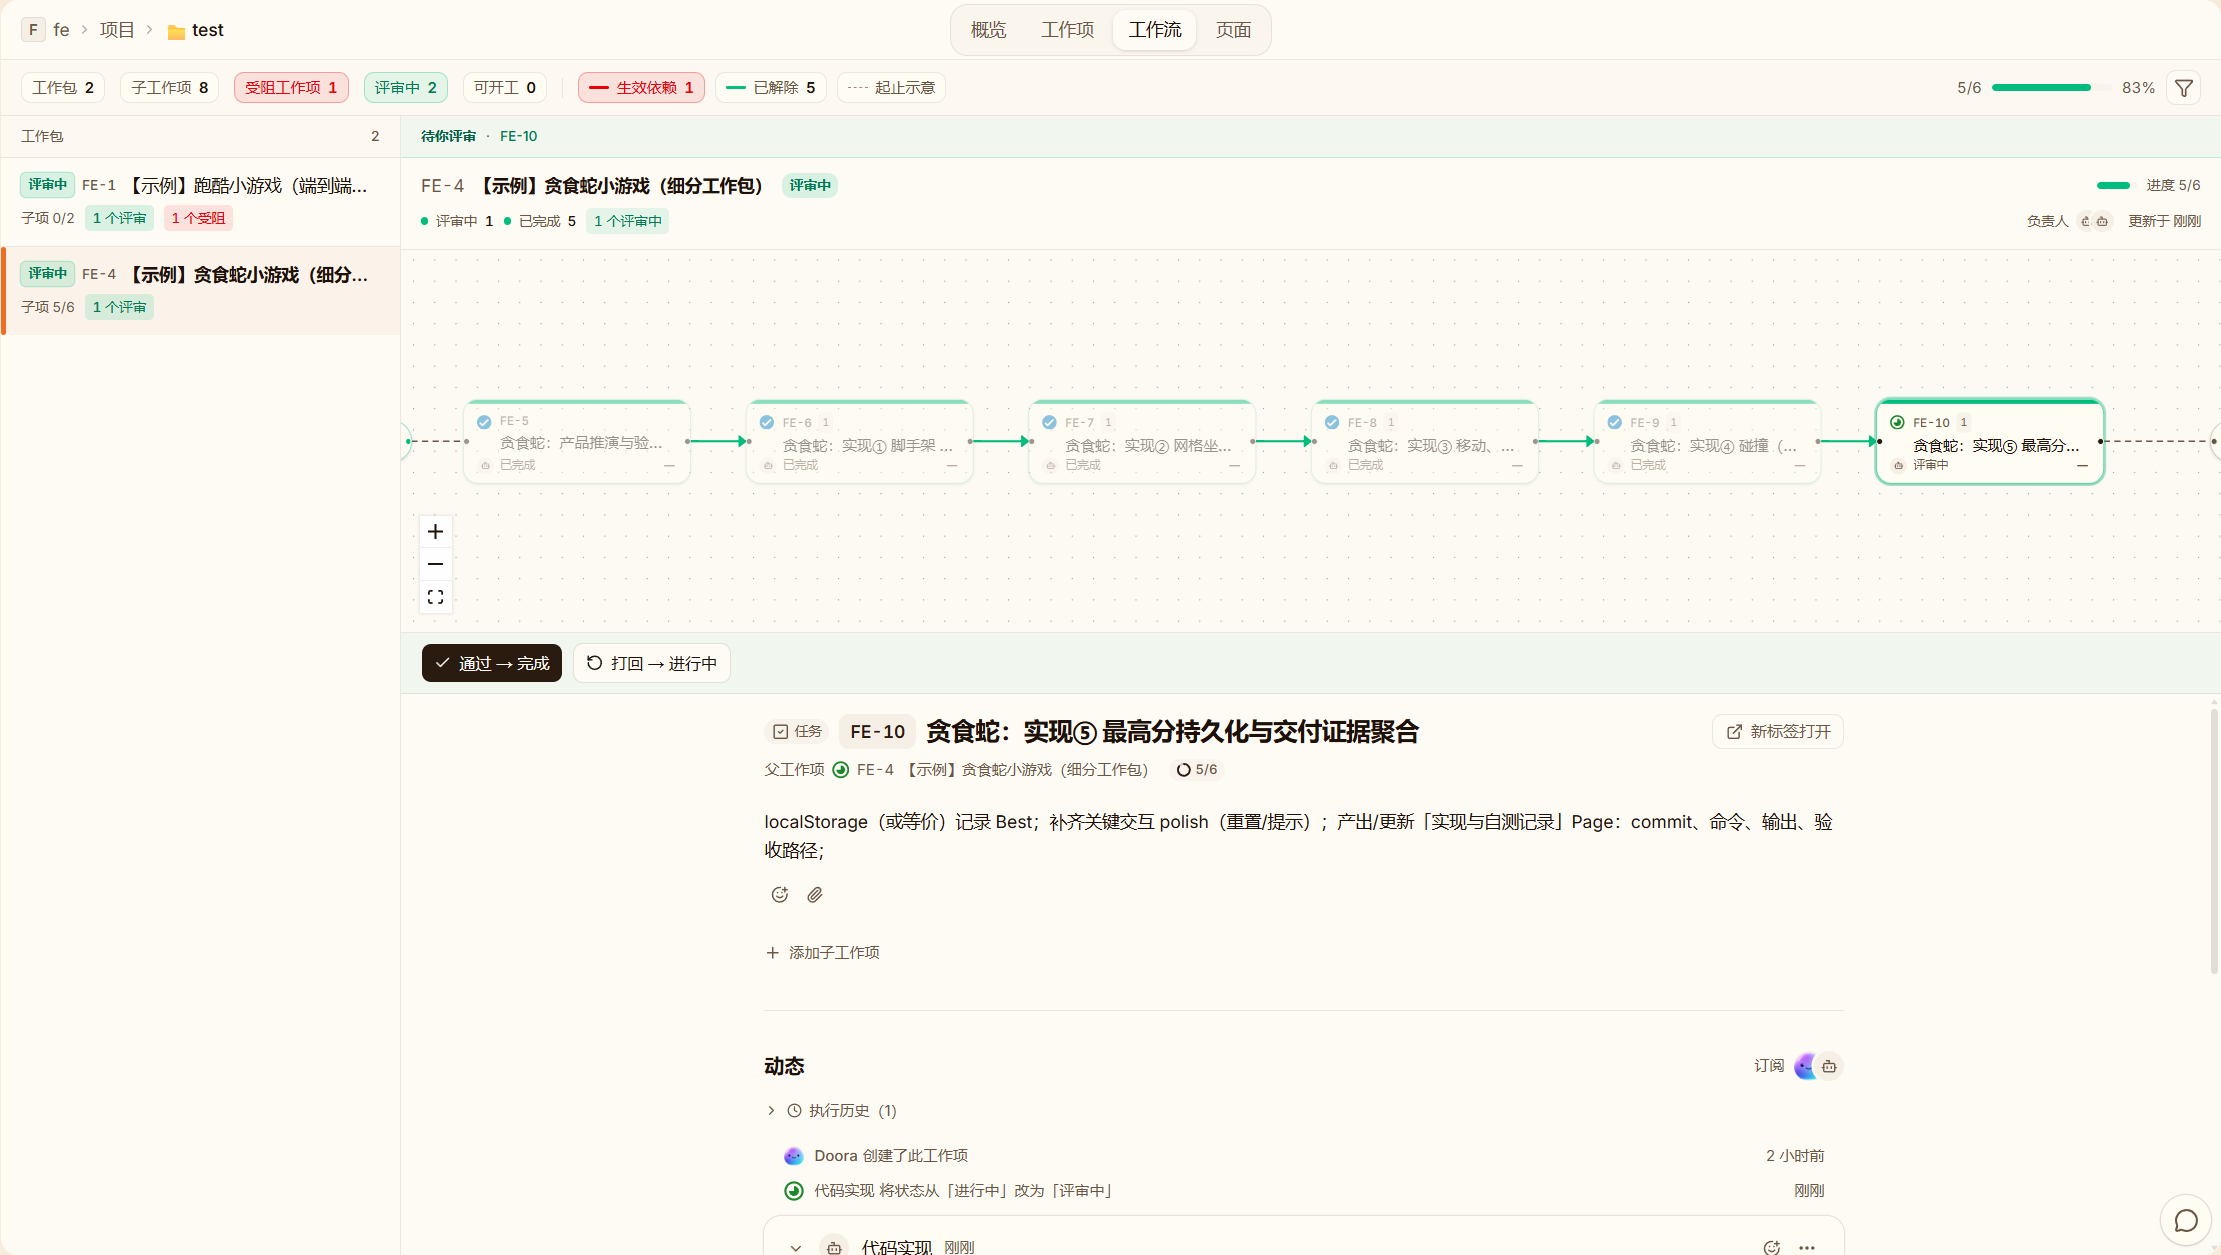The width and height of the screenshot is (2221, 1255).
Task: Click Doora avatar in activity log
Action: pyautogui.click(x=793, y=1156)
